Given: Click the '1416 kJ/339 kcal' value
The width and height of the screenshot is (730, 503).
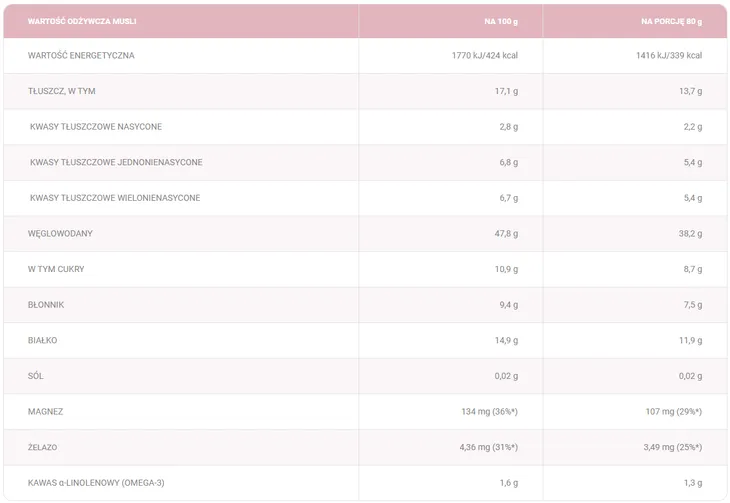Looking at the screenshot, I should [x=669, y=55].
